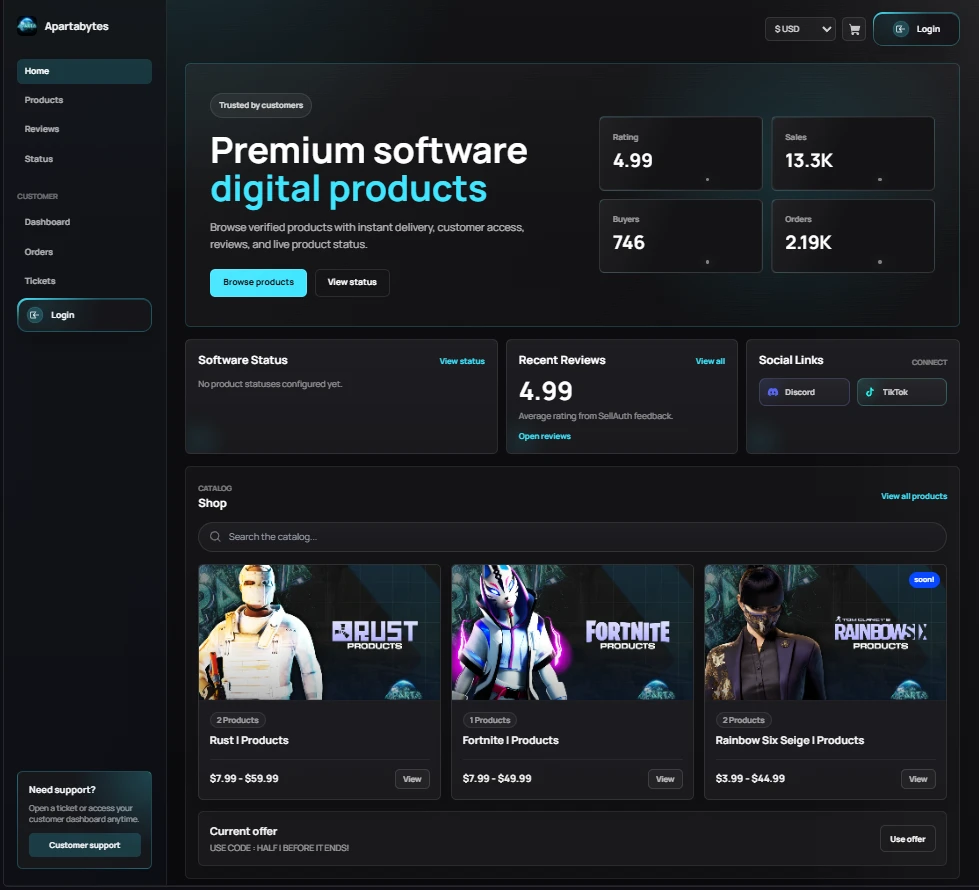979x890 pixels.
Task: Click the Apartabytes logo icon
Action: pos(27,26)
